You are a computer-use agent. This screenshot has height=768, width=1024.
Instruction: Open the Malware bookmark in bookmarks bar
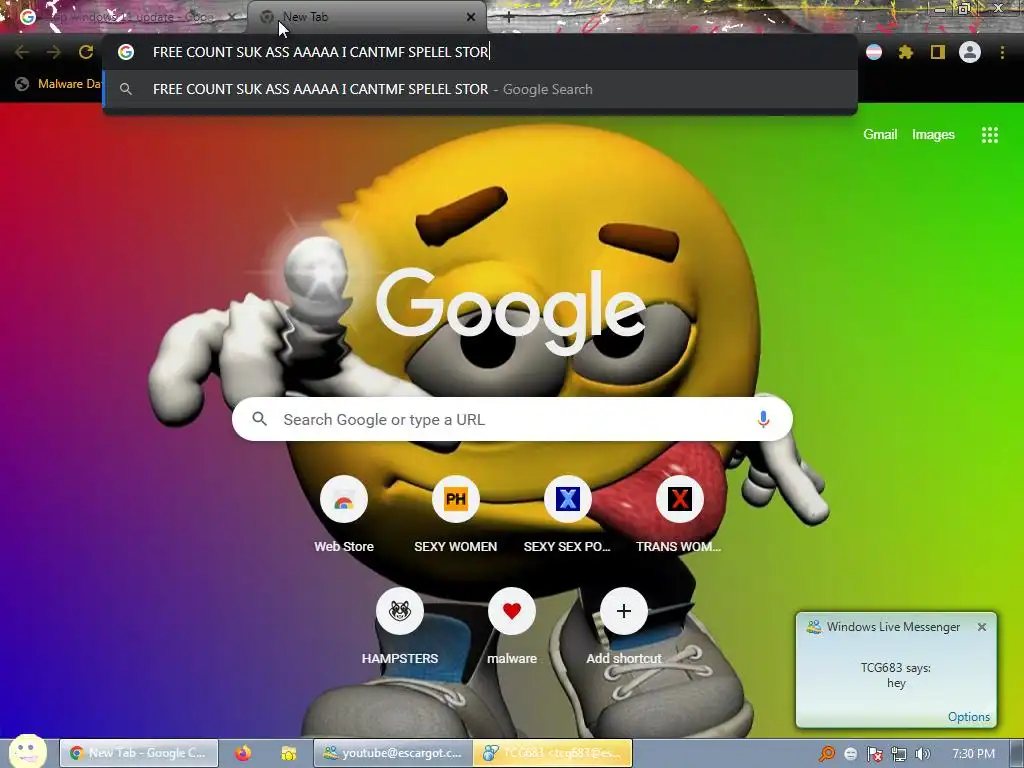pos(59,84)
